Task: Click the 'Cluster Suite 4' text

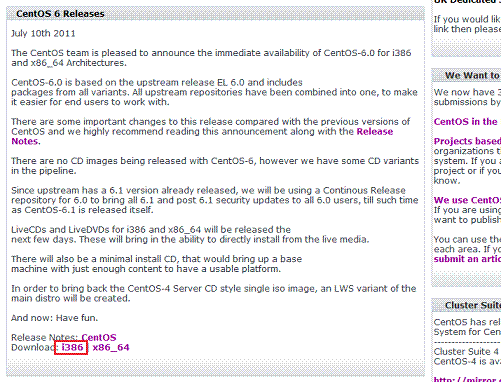Action: (x=466, y=352)
